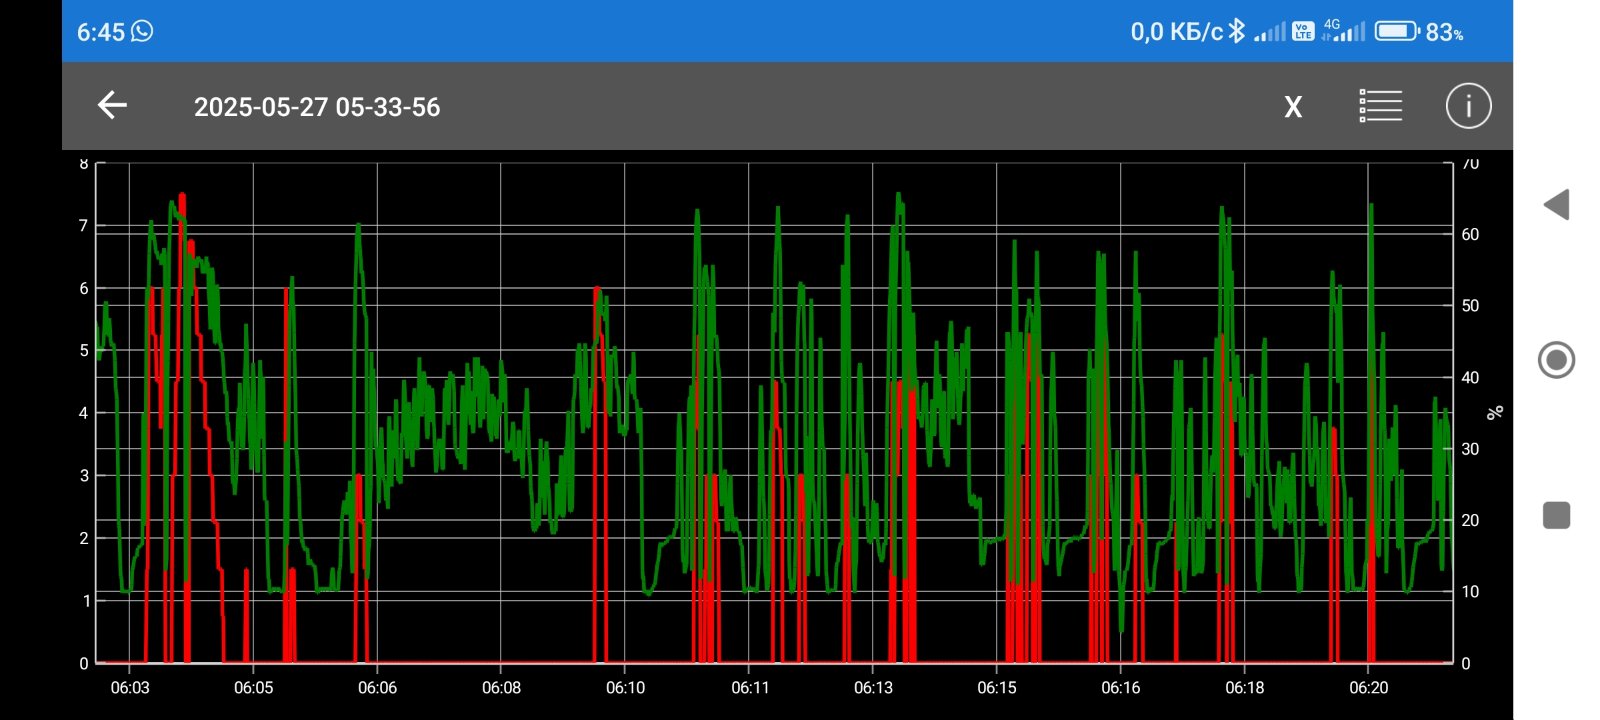Tap the Android home circle button
1600x720 pixels.
[1556, 359]
